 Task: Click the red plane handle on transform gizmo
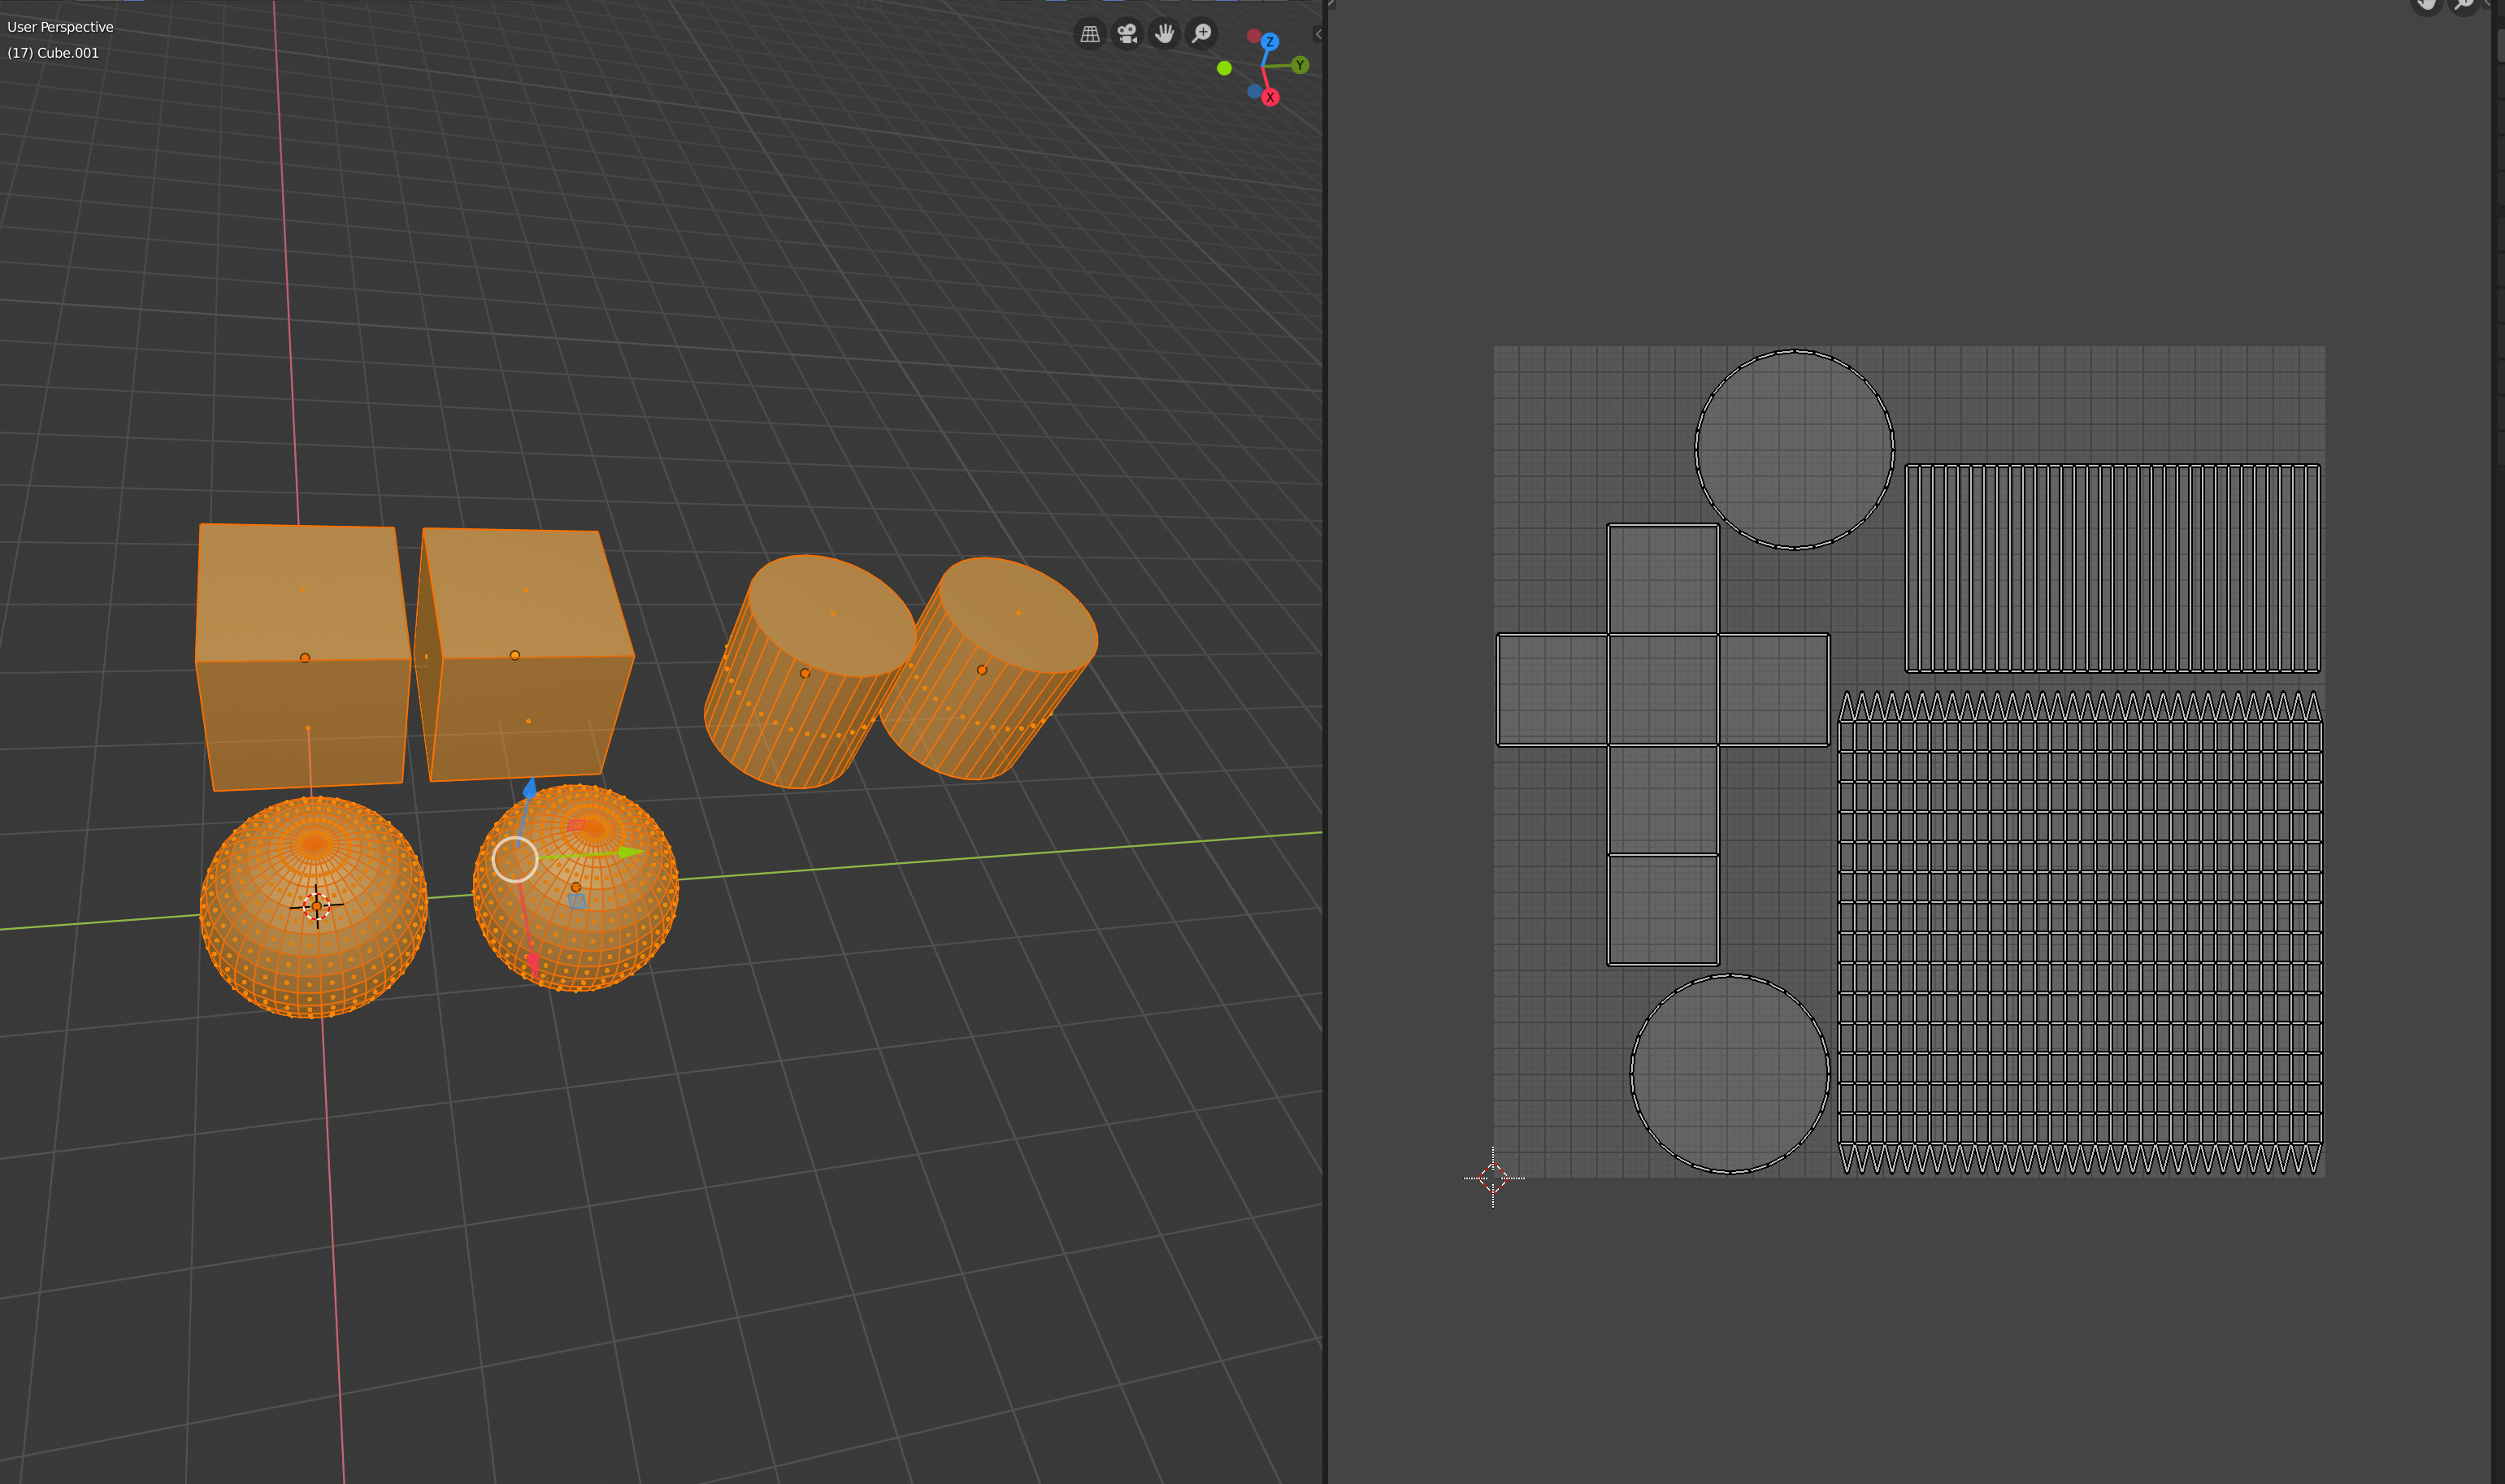[x=576, y=825]
